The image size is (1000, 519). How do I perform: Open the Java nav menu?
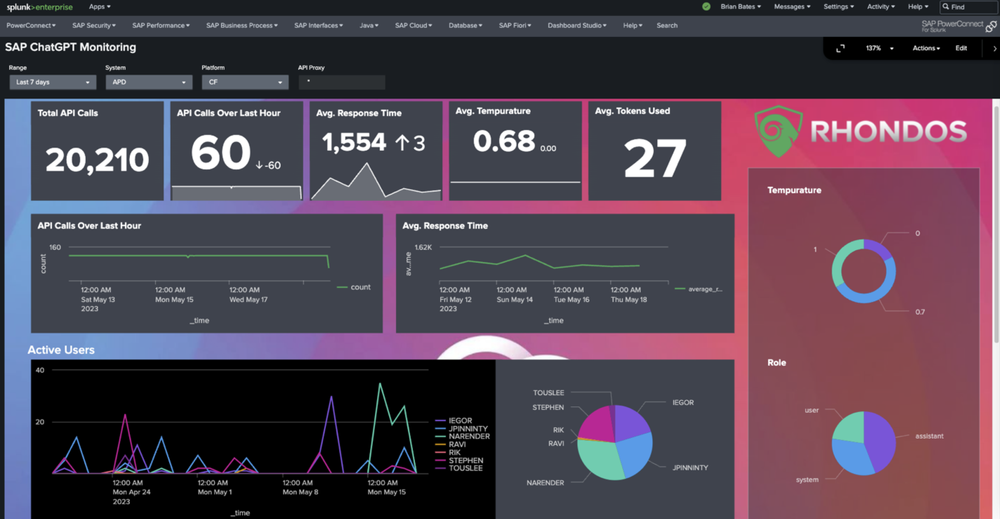[x=369, y=26]
